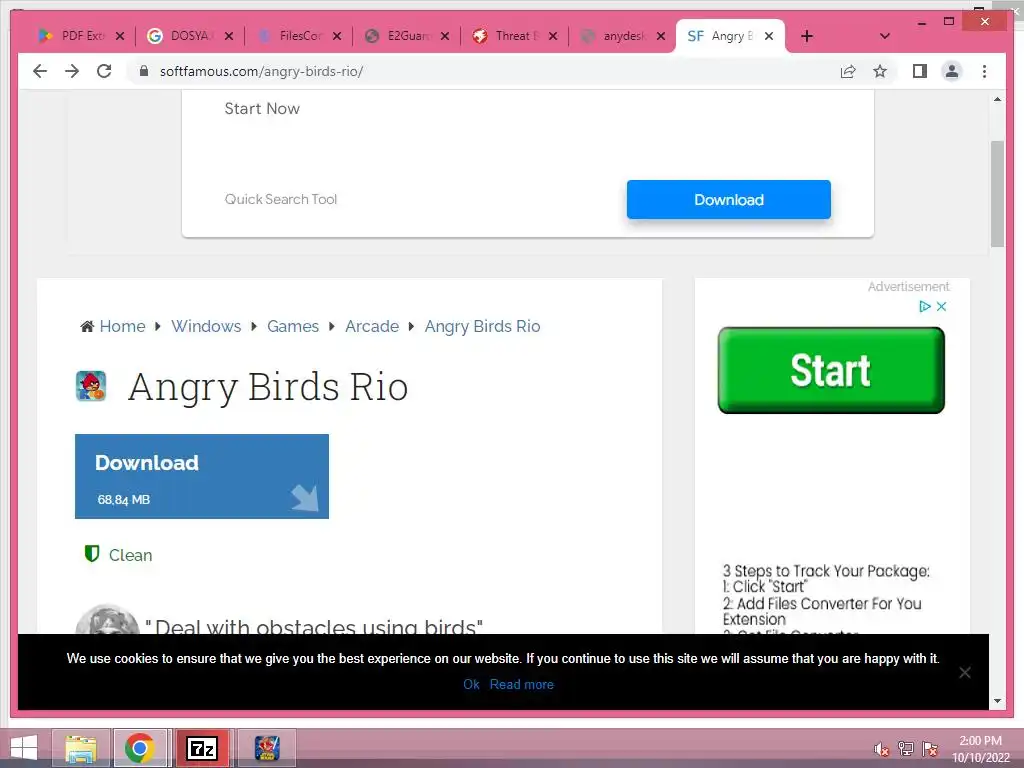
Task: Open the AdChoices triangle icon
Action: pyautogui.click(x=925, y=306)
